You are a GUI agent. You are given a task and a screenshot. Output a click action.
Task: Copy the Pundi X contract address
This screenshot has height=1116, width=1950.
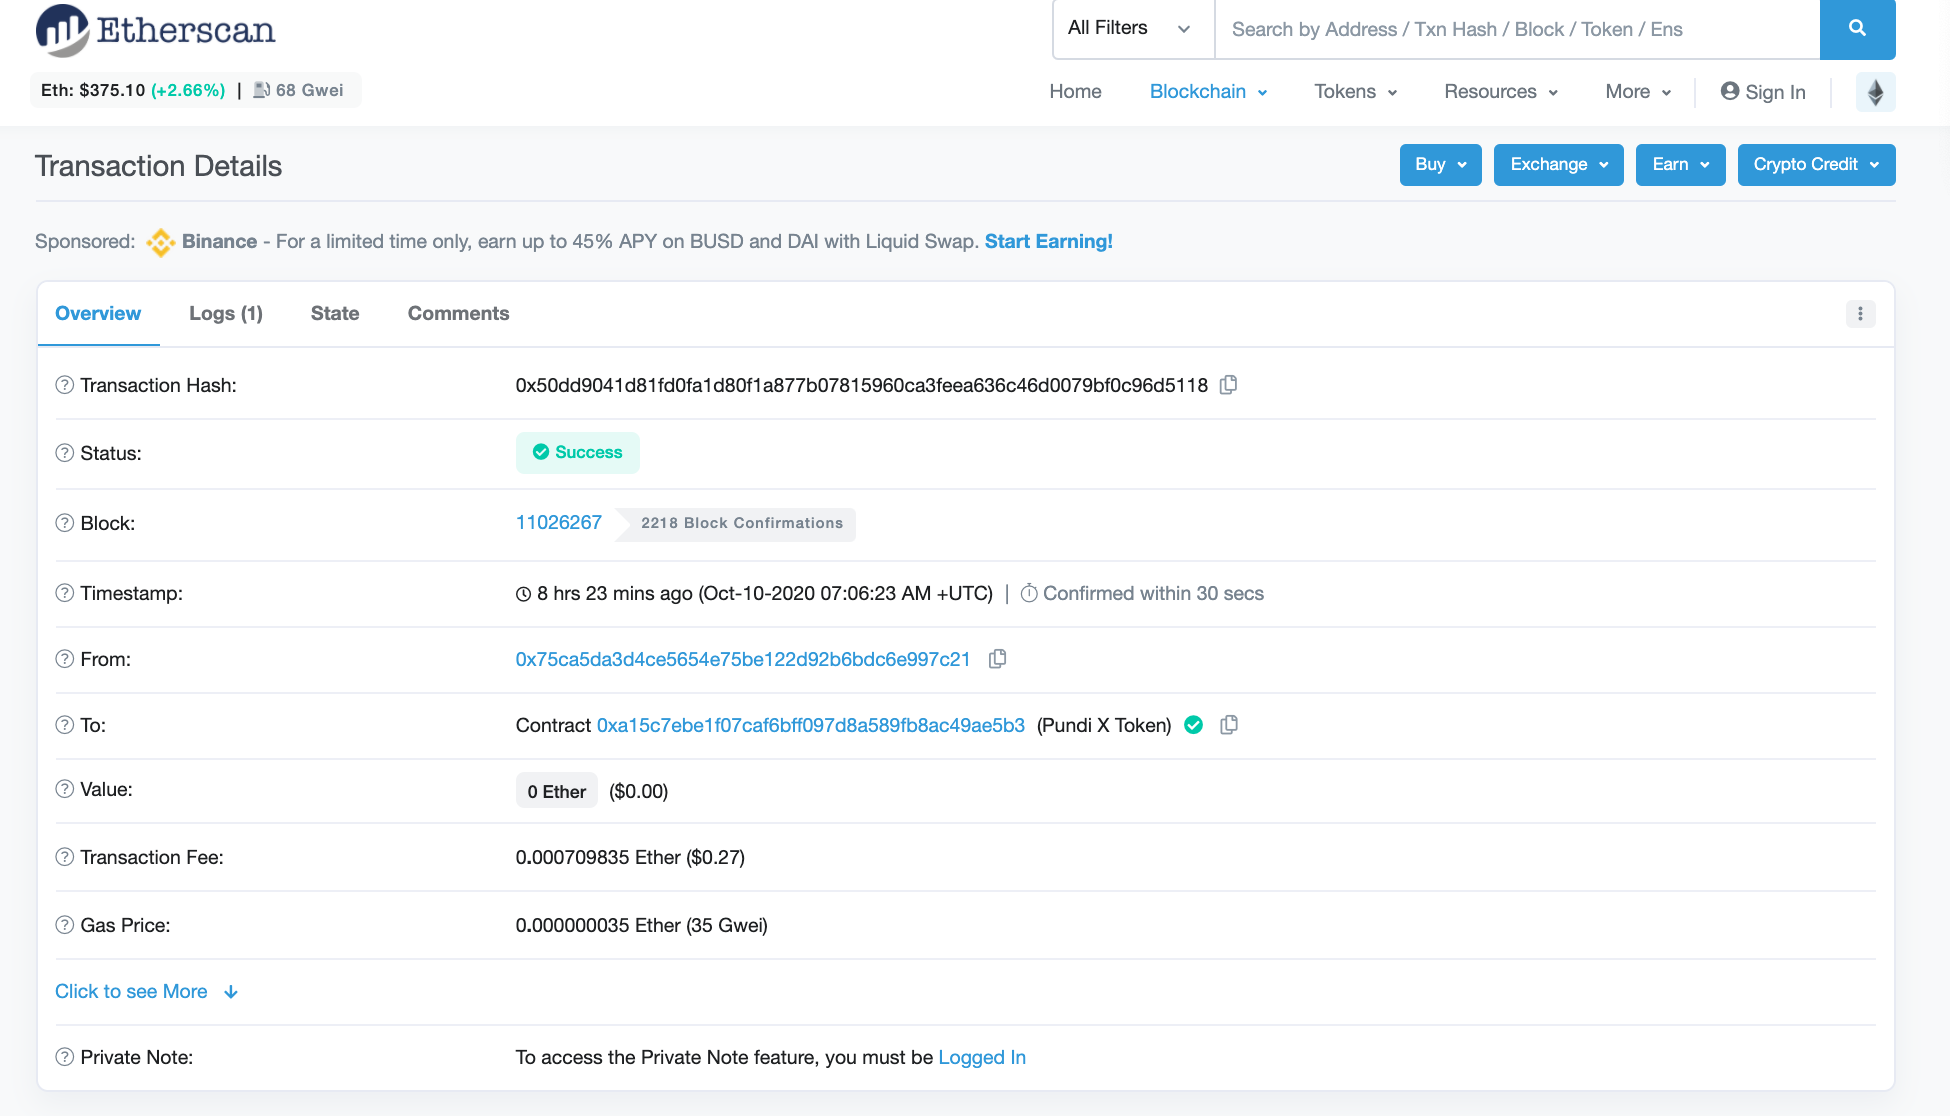click(x=1229, y=725)
